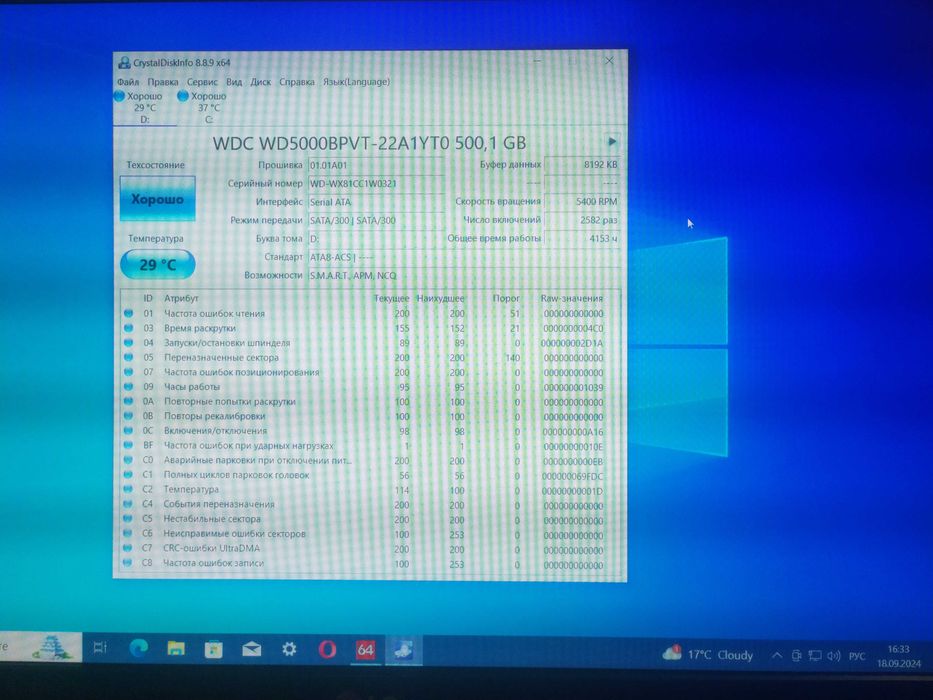This screenshot has width=933, height=700.
Task: Show hidden tray icons chevron
Action: click(777, 655)
